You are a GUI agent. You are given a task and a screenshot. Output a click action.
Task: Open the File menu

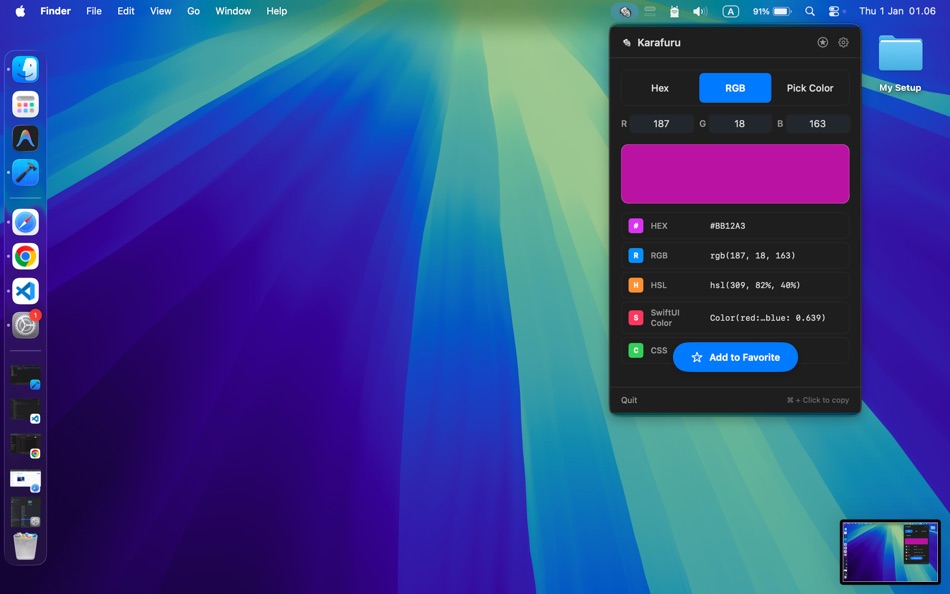click(x=94, y=11)
